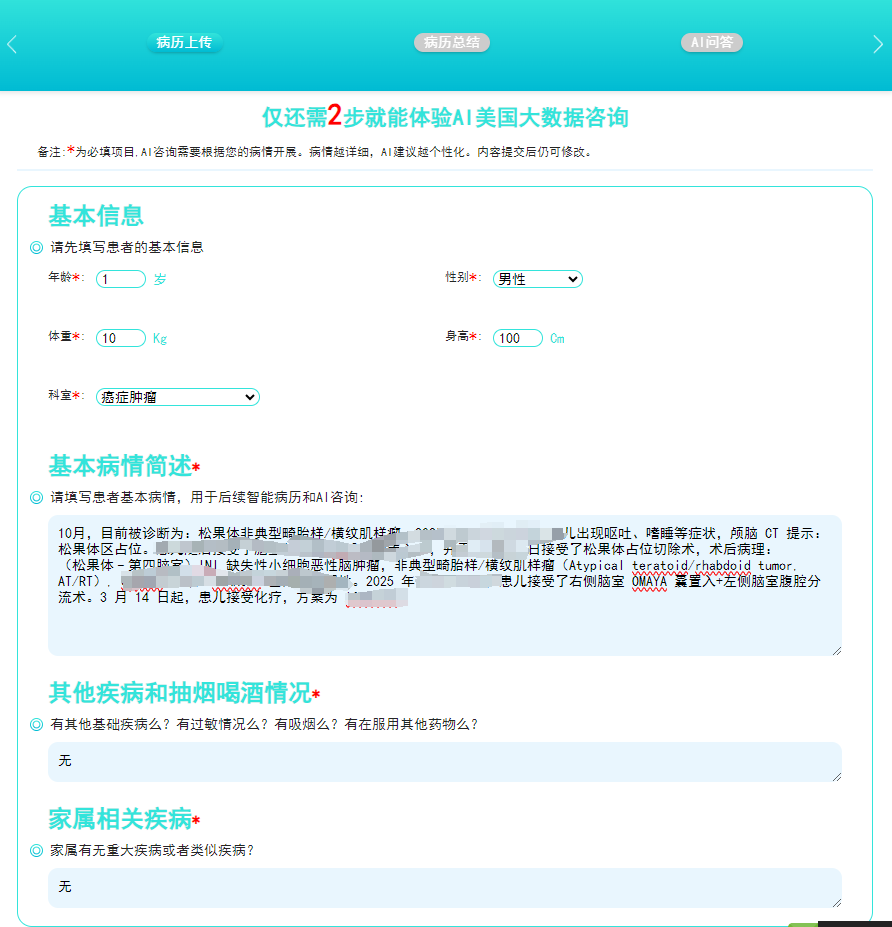Focus the 身高 input field with value 100
Image resolution: width=892 pixels, height=927 pixels.
pyautogui.click(x=518, y=338)
